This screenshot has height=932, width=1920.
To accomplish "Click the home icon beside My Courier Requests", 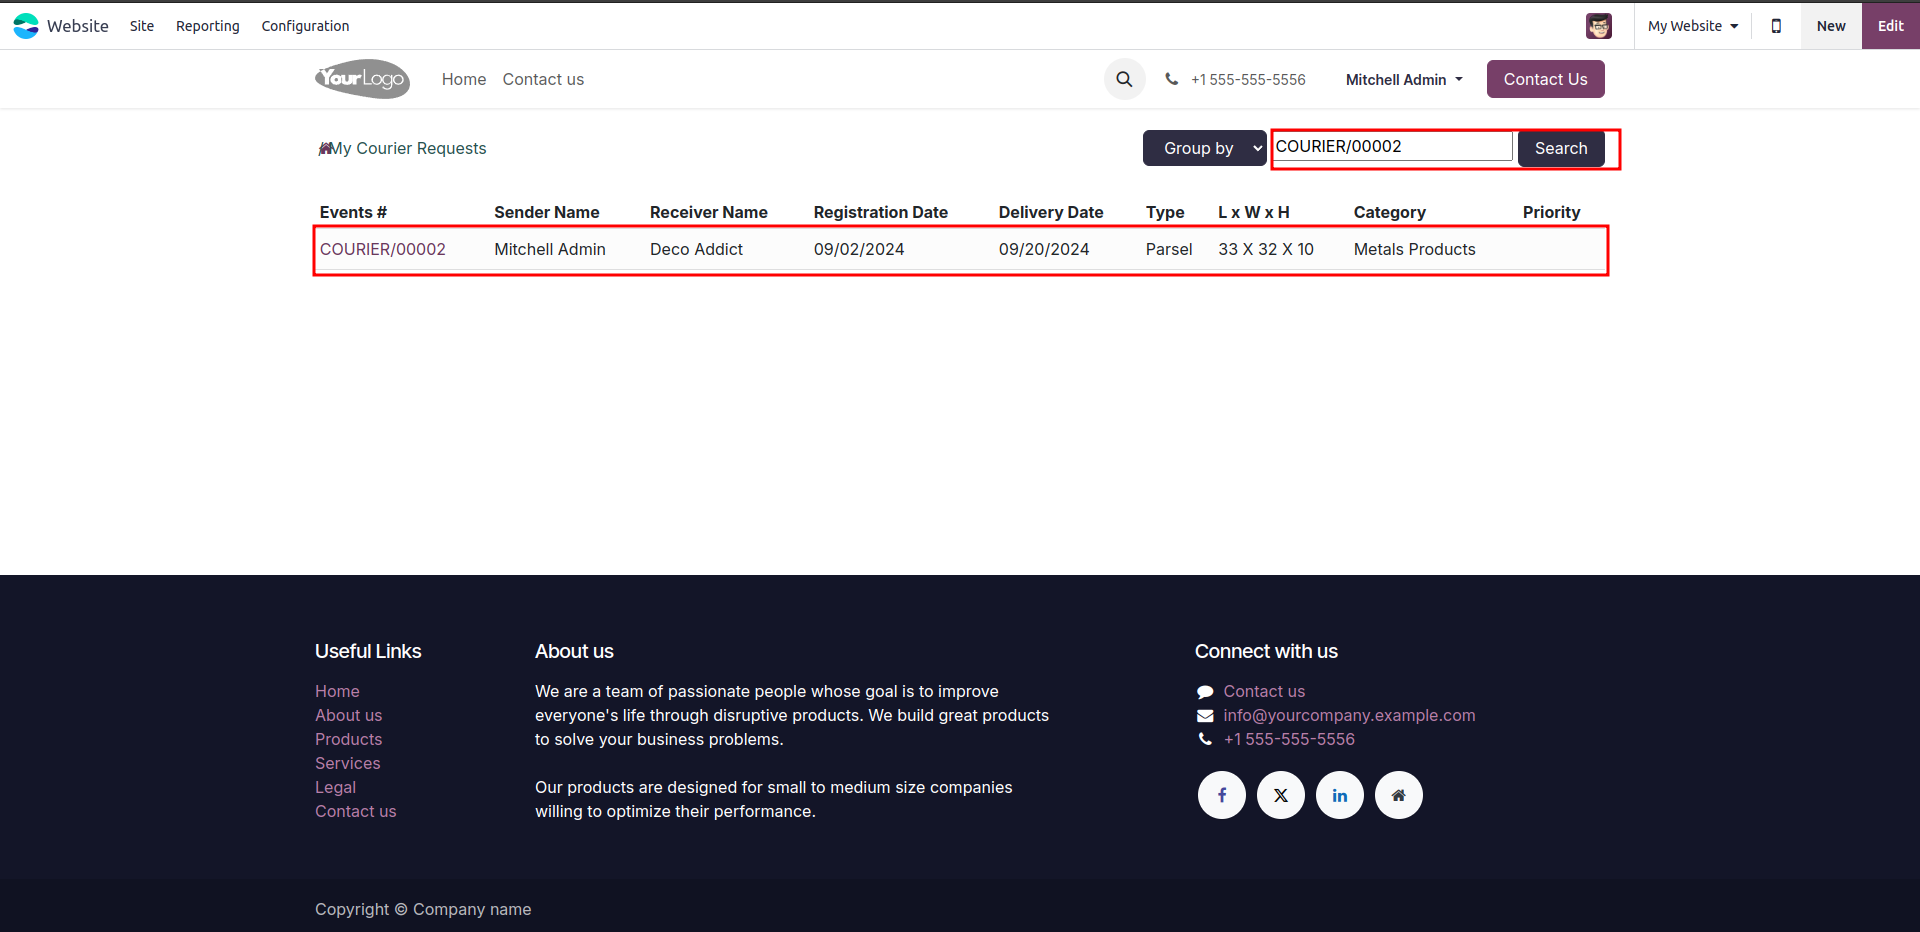I will pyautogui.click(x=324, y=149).
